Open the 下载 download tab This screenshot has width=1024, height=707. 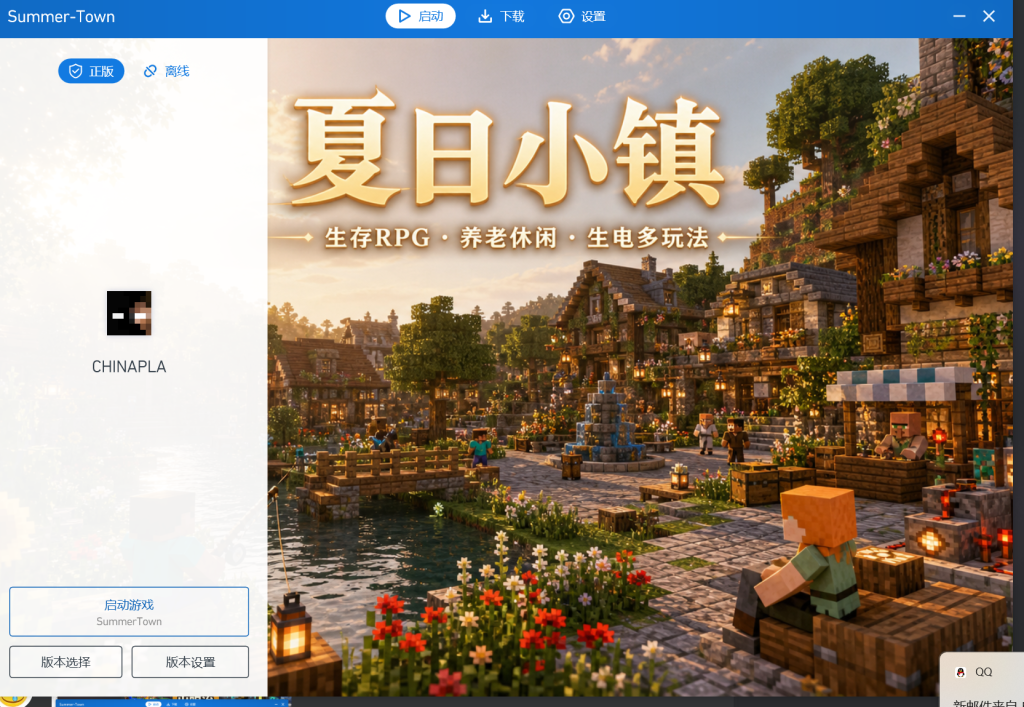click(501, 16)
